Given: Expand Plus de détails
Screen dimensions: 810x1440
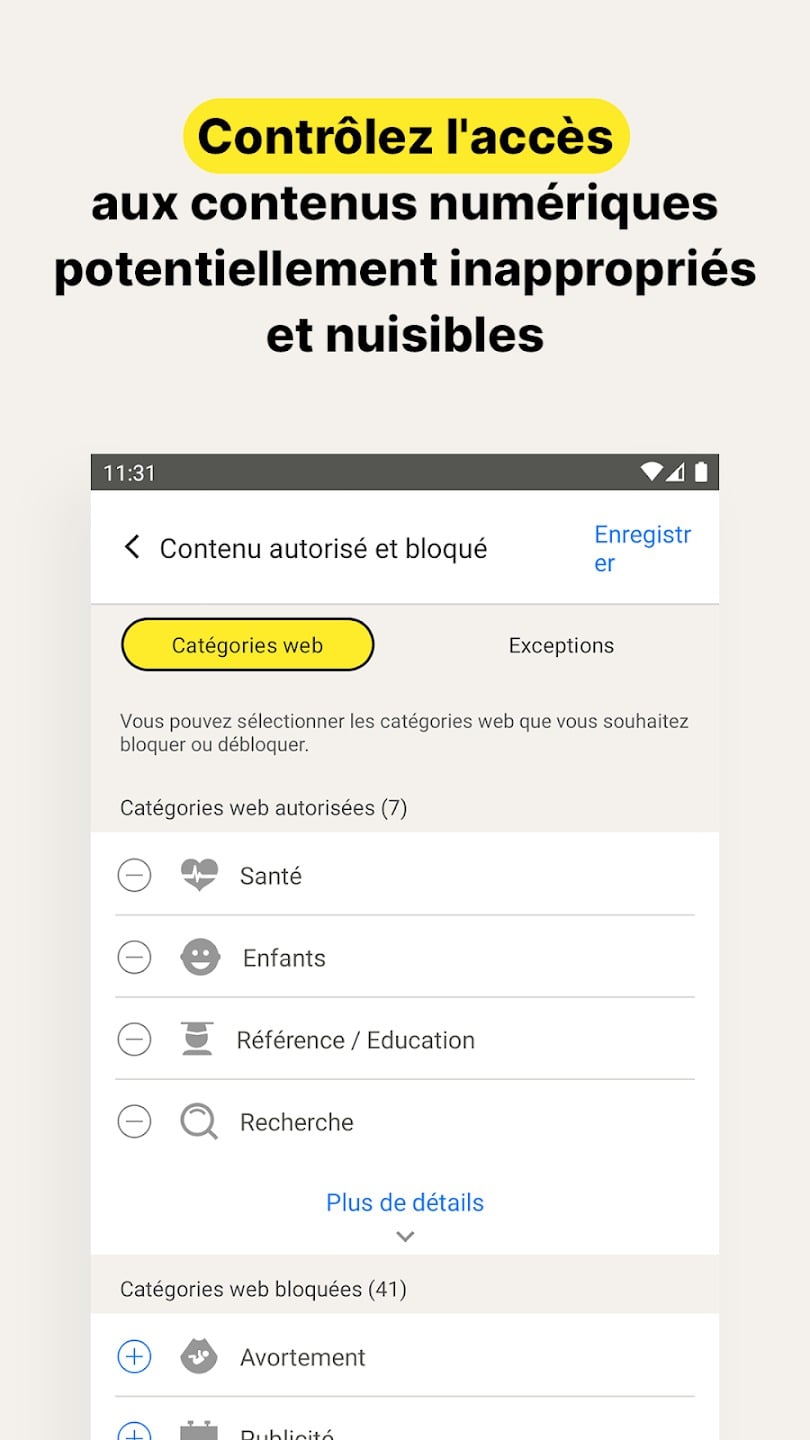Looking at the screenshot, I should tap(405, 1202).
